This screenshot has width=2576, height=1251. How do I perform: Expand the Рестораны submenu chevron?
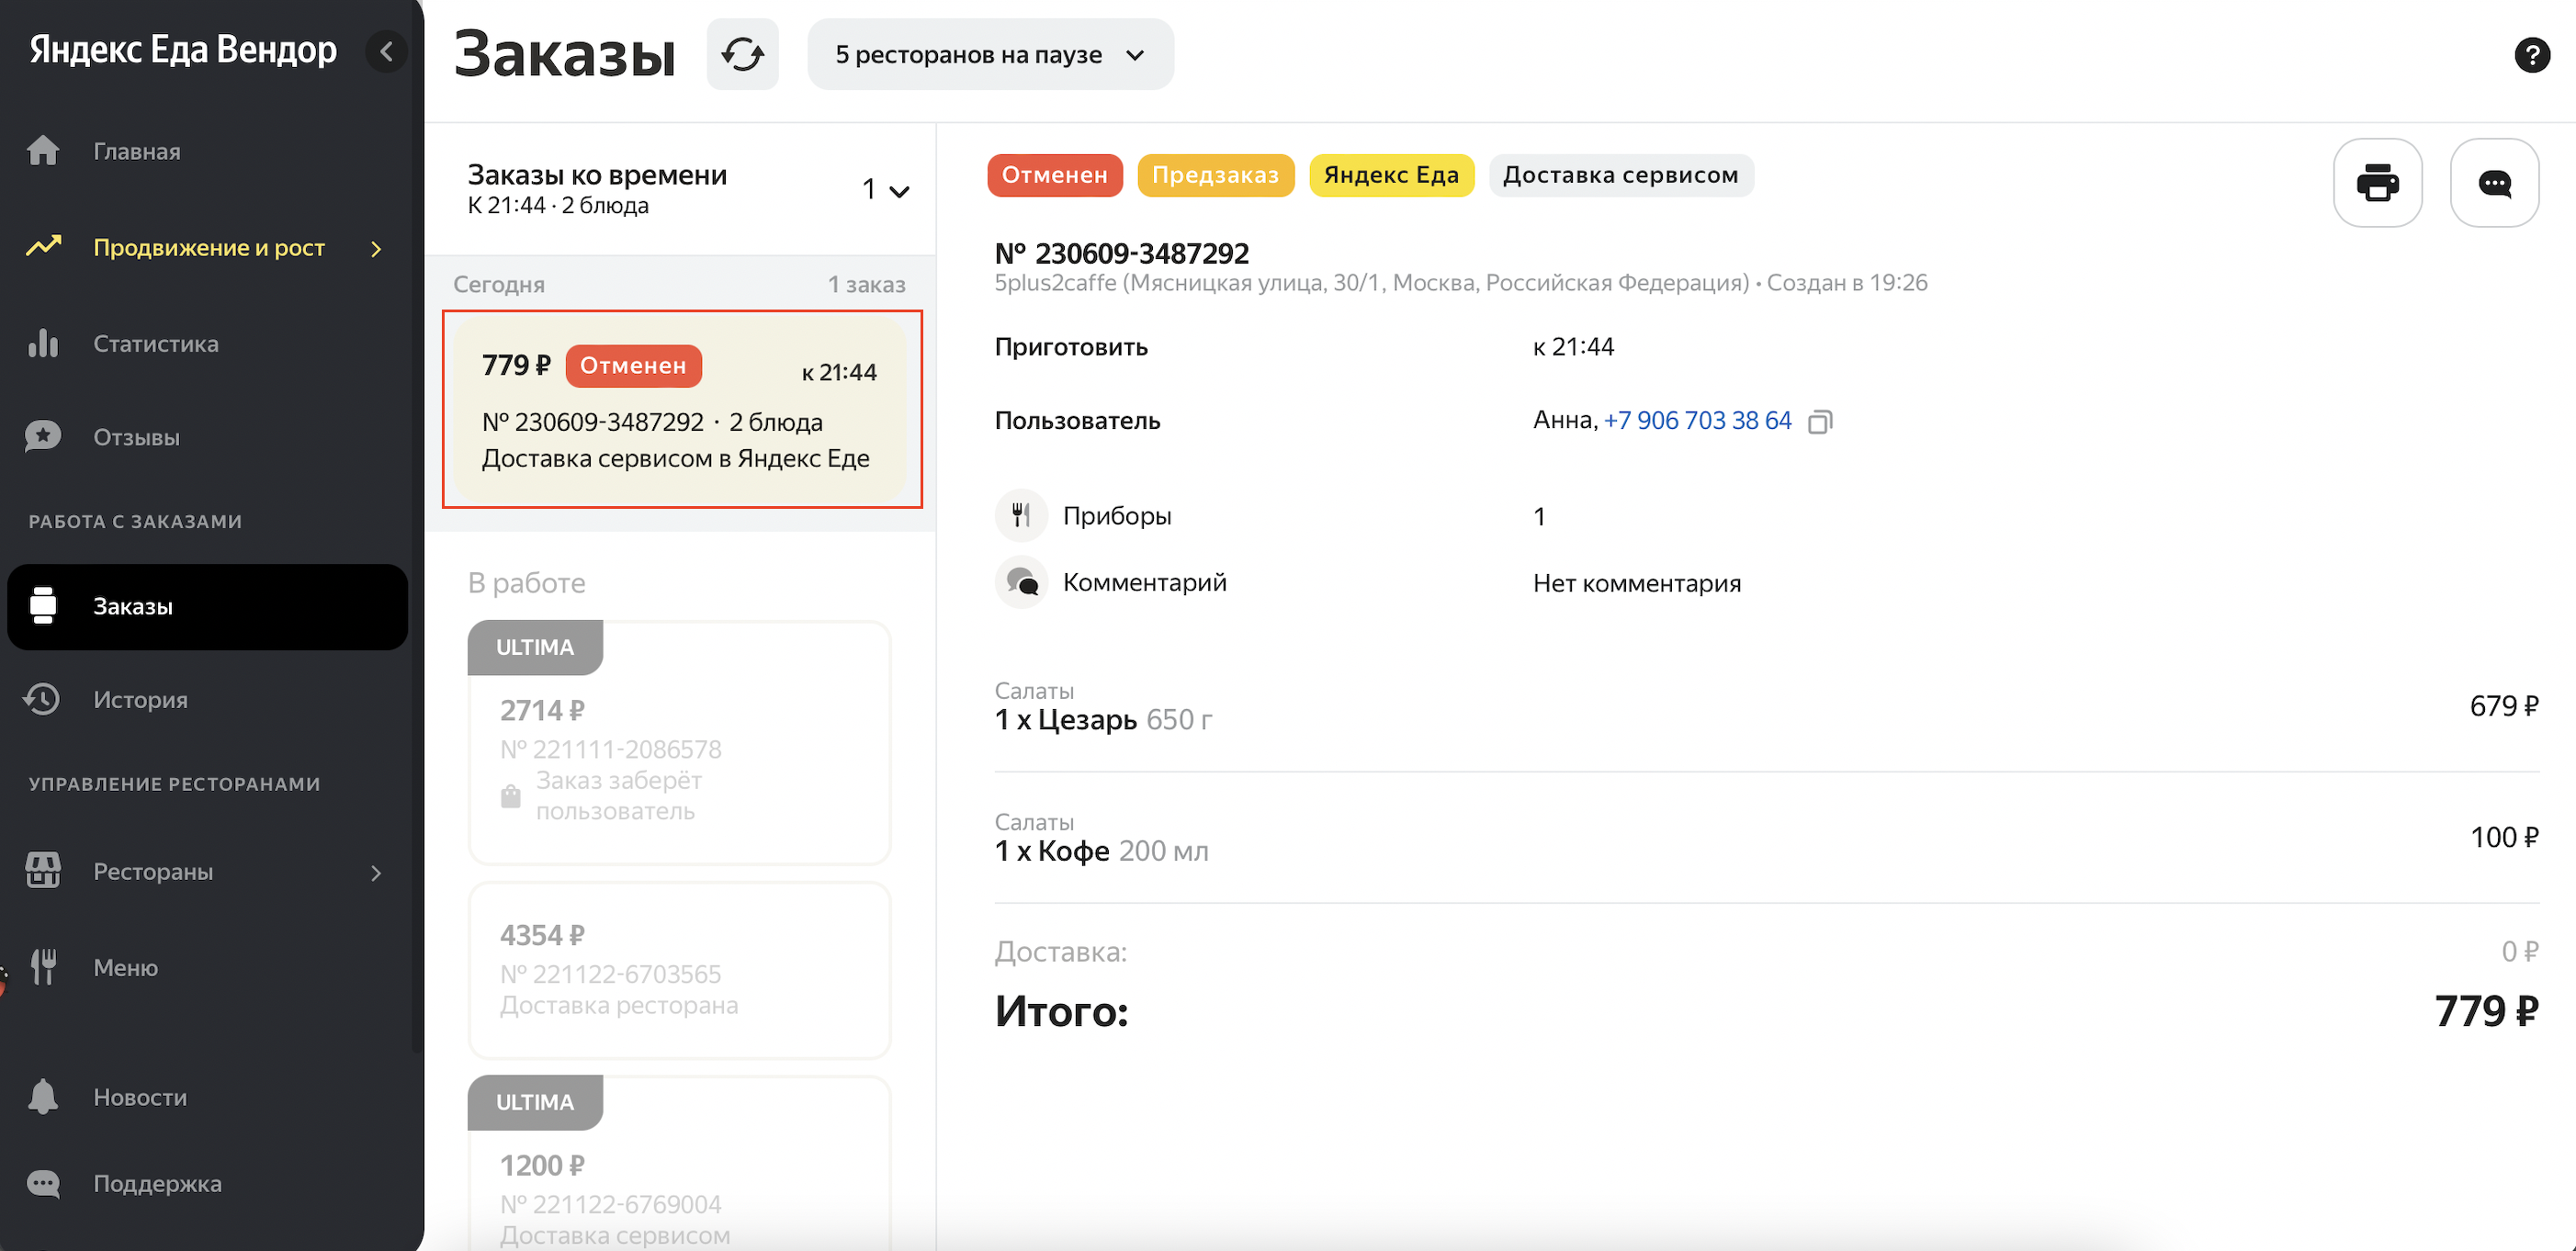tap(376, 873)
